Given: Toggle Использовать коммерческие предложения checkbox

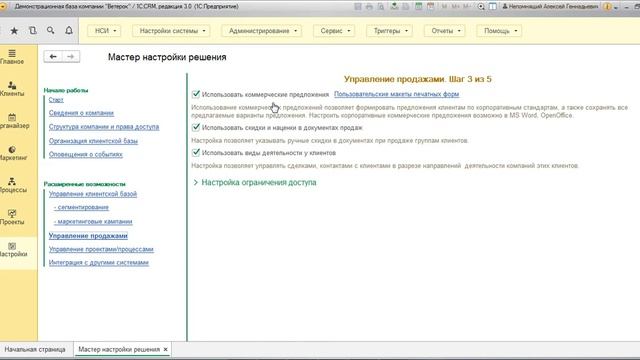Looking at the screenshot, I should tap(196, 94).
